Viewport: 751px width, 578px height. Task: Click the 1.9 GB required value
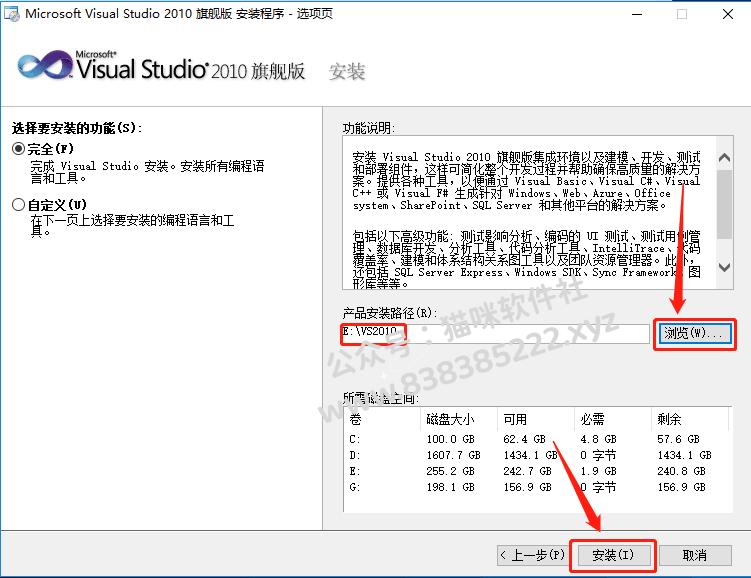point(598,471)
